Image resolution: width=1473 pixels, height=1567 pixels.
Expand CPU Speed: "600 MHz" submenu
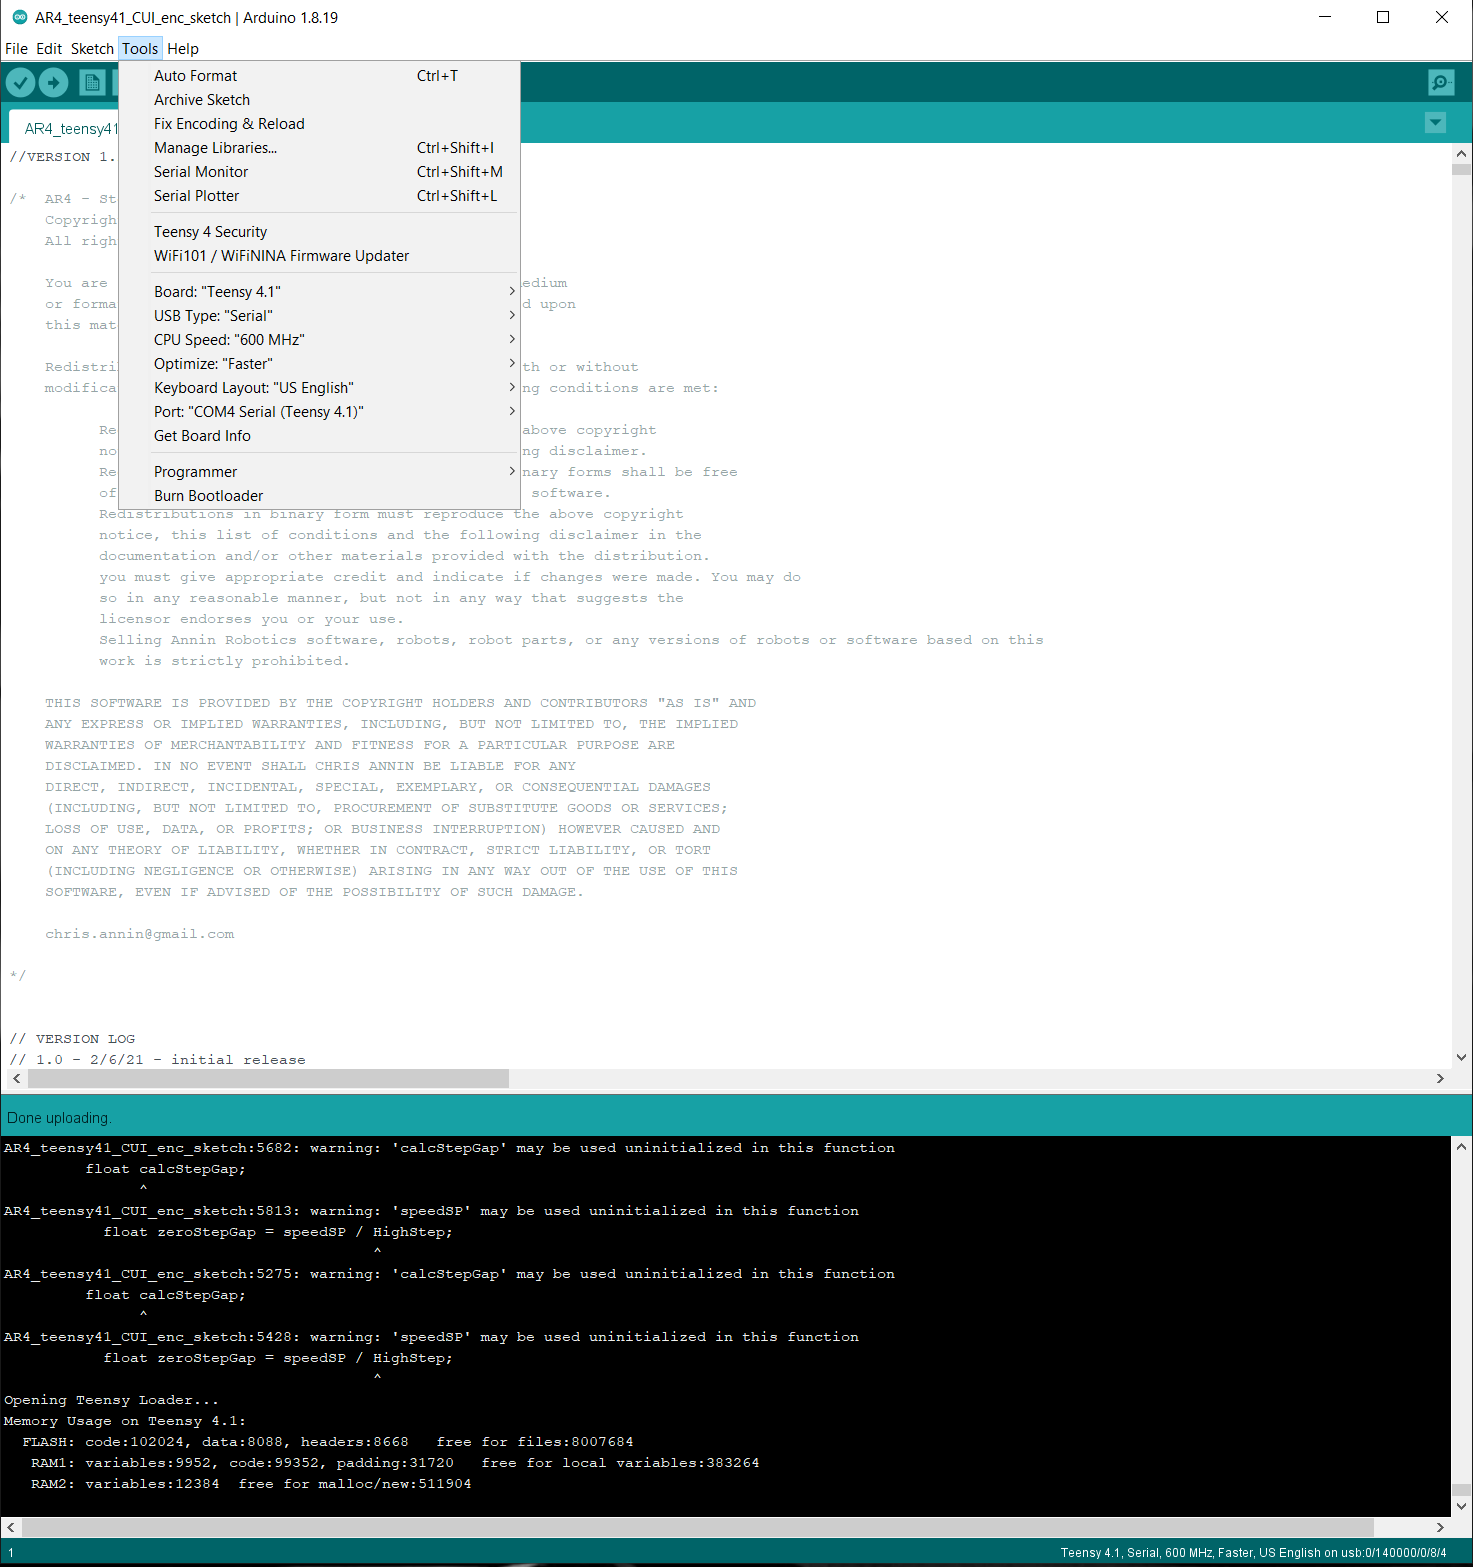319,340
